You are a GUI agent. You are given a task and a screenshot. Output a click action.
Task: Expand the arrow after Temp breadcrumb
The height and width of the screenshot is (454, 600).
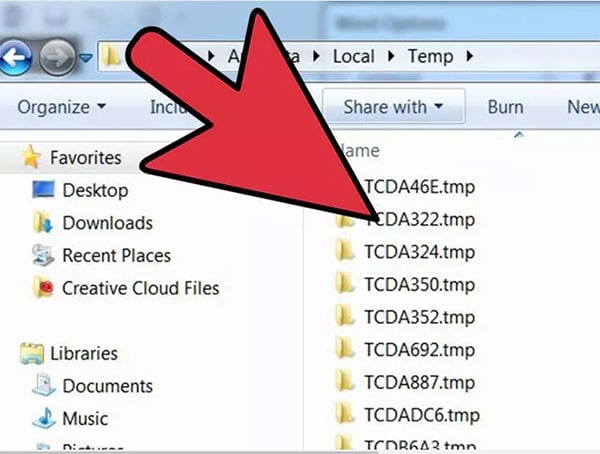coord(470,57)
